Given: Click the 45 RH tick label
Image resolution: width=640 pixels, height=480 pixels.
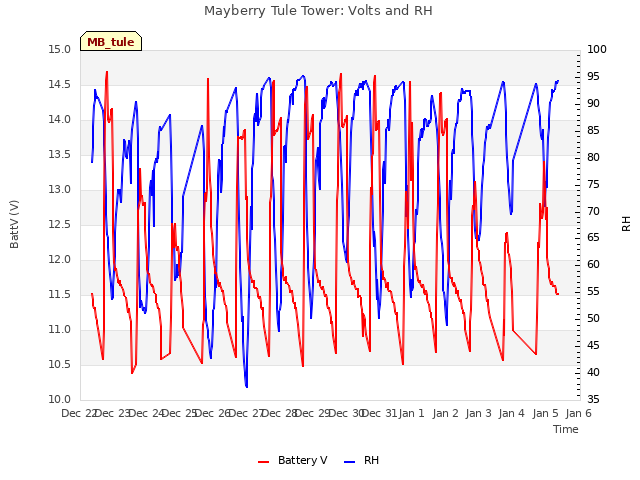Looking at the screenshot, I should [593, 346].
